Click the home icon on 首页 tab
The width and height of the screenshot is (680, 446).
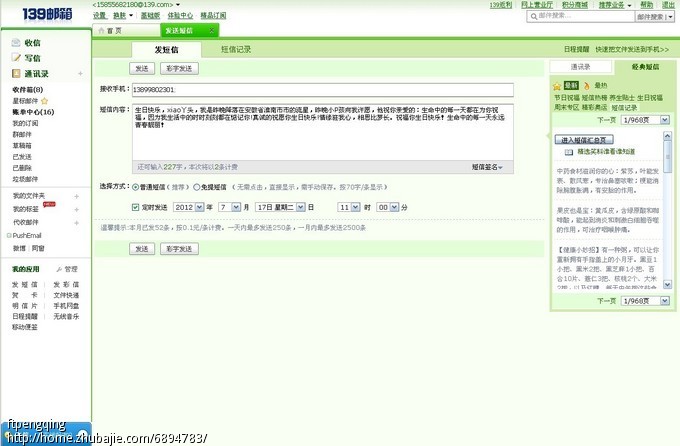tap(101, 30)
